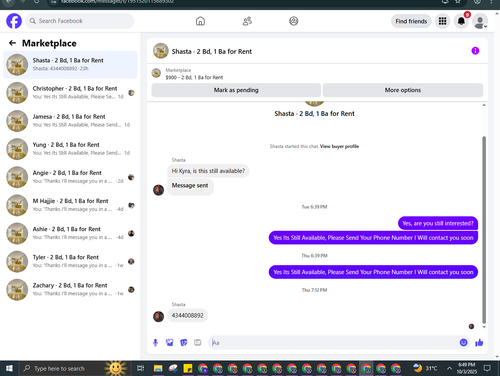Open Ashie conversation in list

pos(70,233)
